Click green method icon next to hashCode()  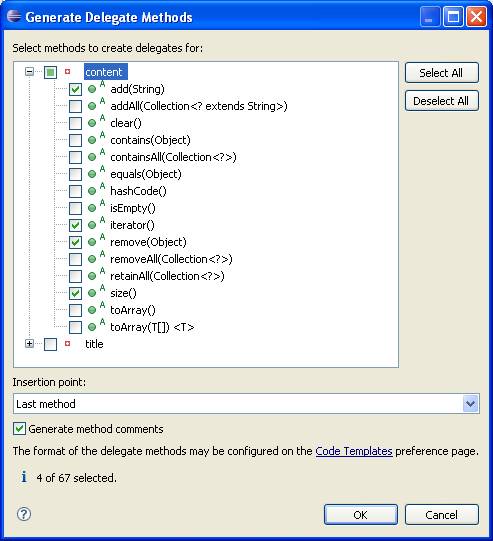click(92, 191)
